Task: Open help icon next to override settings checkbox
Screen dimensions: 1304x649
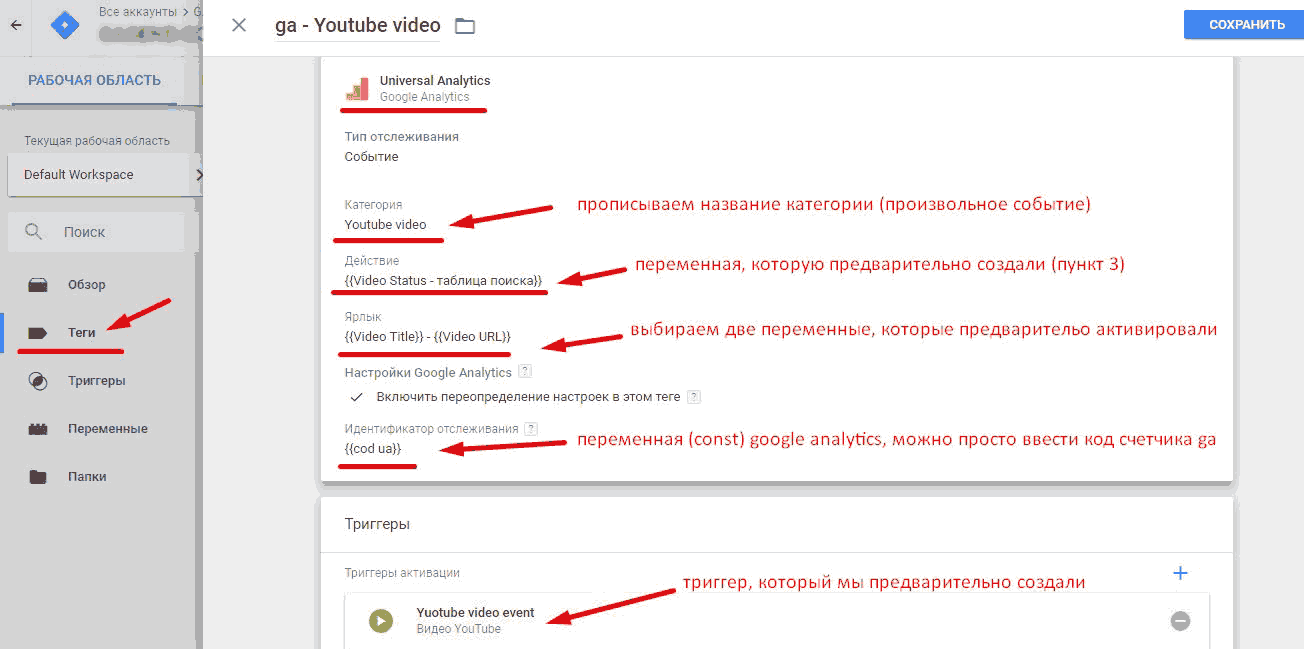Action: 694,397
